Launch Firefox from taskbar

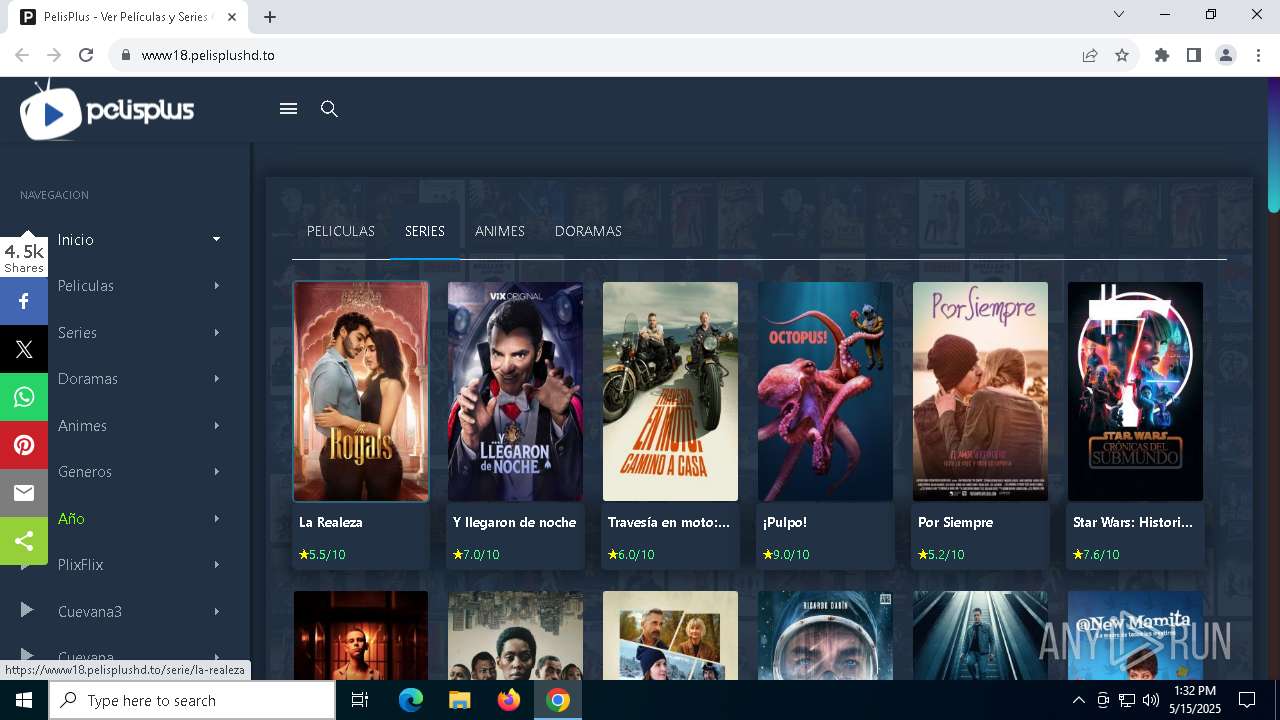tap(509, 700)
